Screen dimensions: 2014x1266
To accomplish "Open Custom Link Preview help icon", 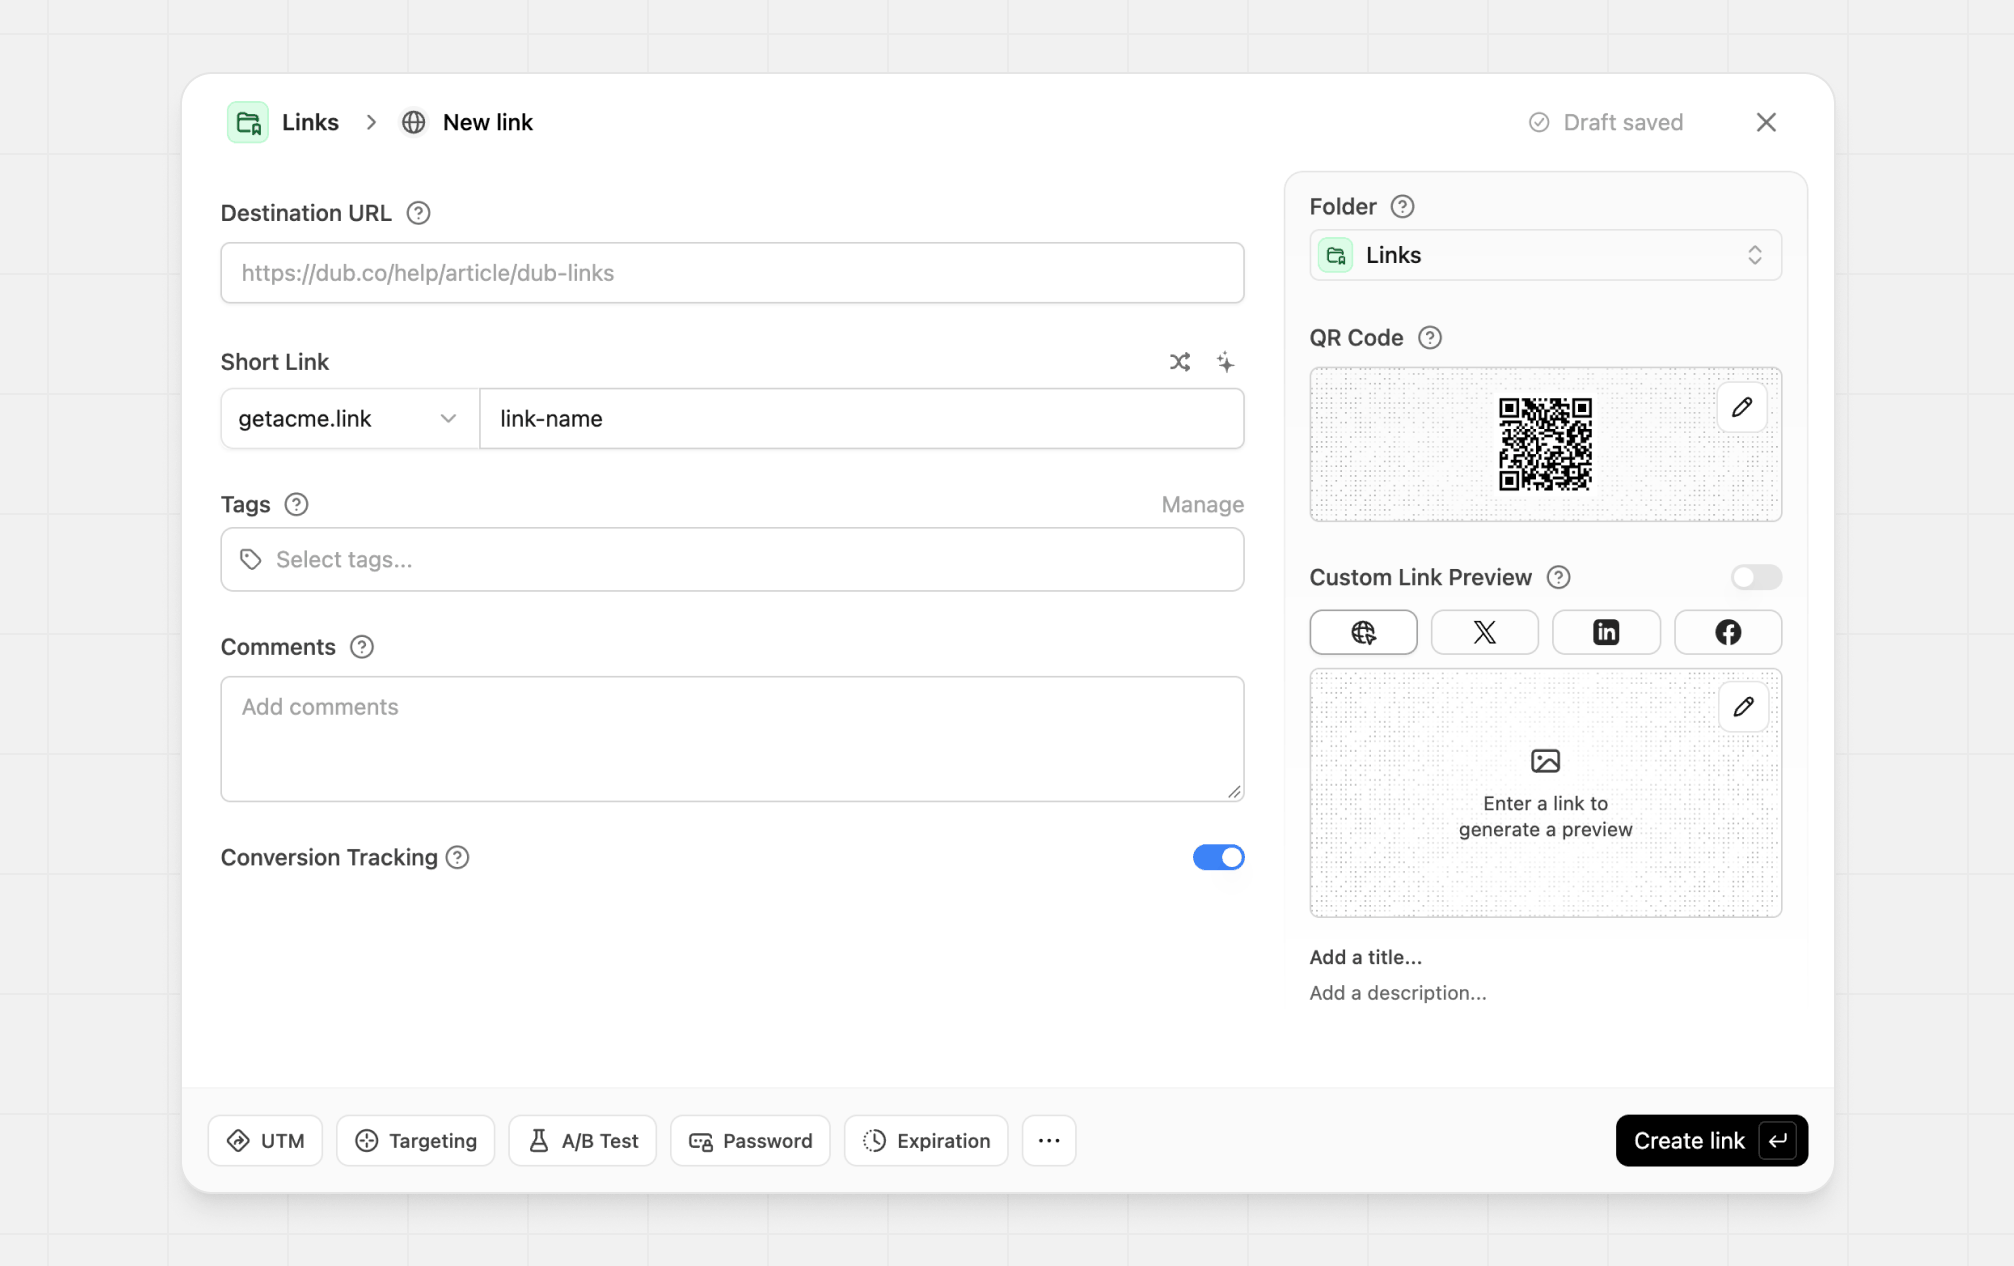I will click(x=1558, y=577).
